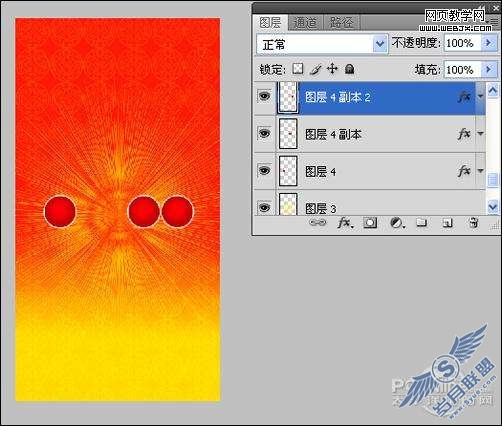Select the 图层 4 副本 2 thumbnail
The image size is (502, 426).
(288, 97)
